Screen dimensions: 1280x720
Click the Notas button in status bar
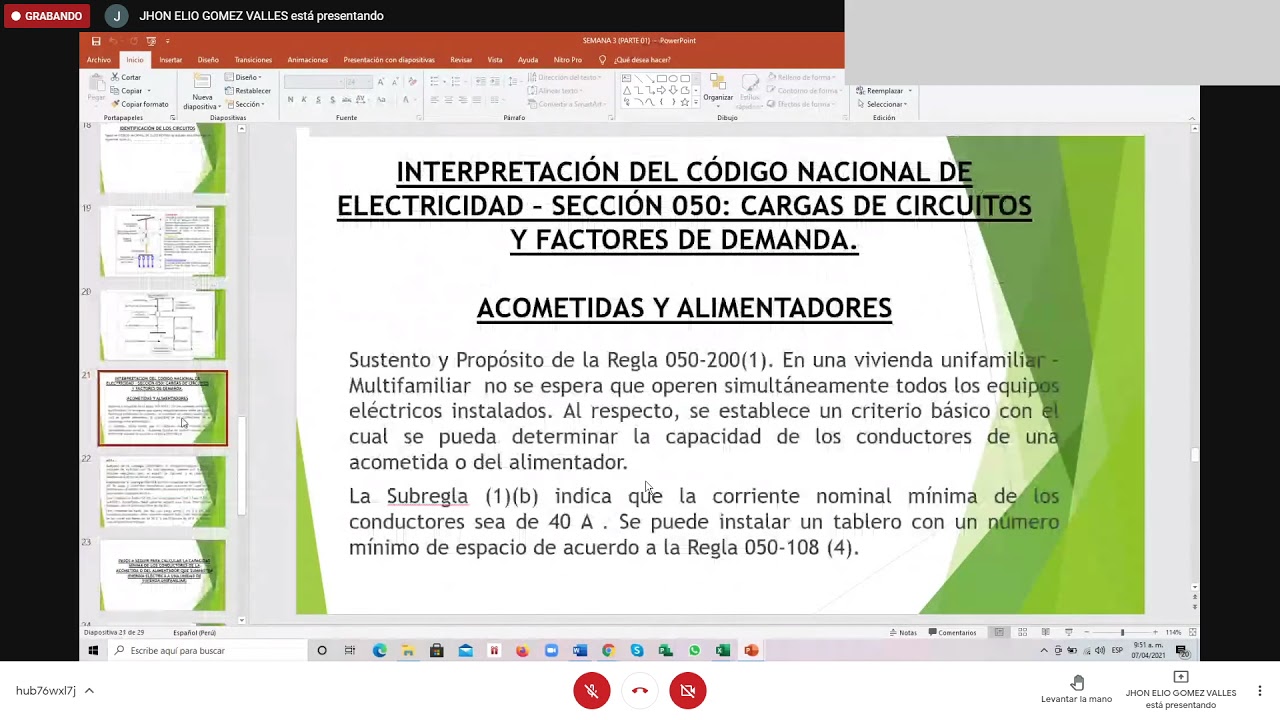(x=903, y=632)
